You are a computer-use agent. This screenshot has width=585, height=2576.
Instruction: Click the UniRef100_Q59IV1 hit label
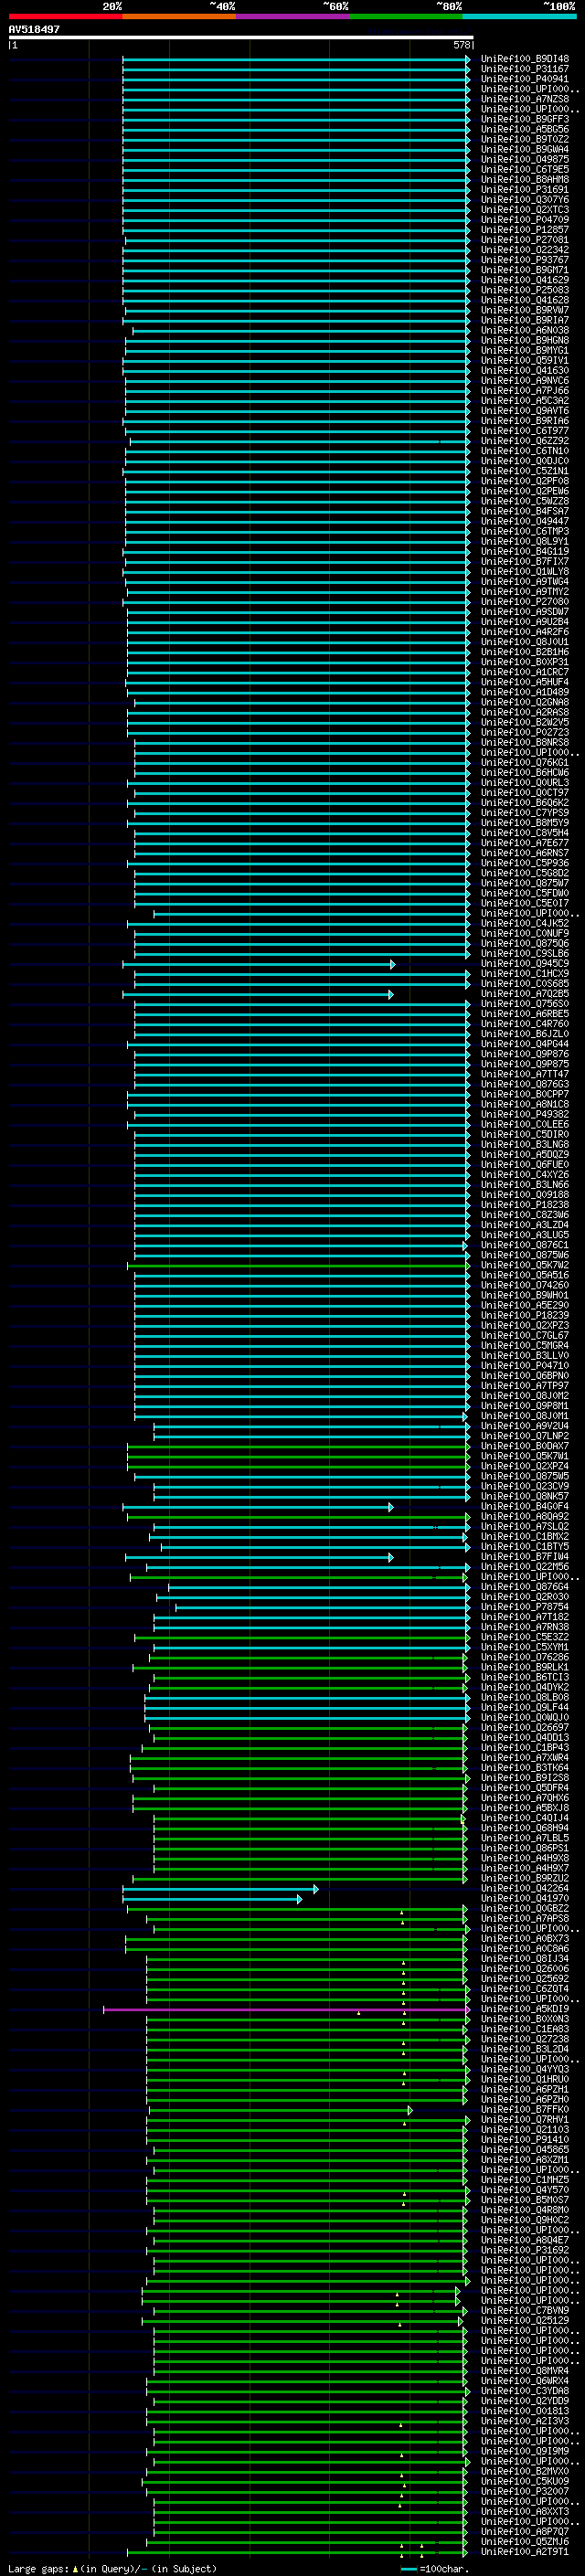coord(524,360)
